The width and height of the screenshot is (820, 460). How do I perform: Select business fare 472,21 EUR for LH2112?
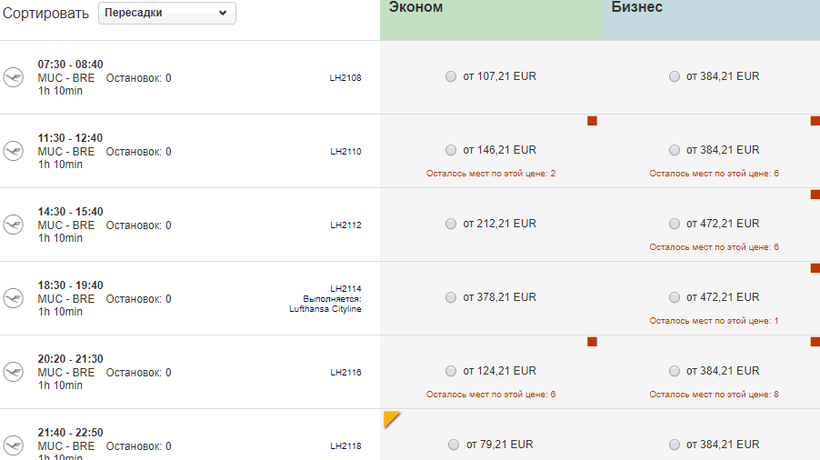(x=674, y=224)
